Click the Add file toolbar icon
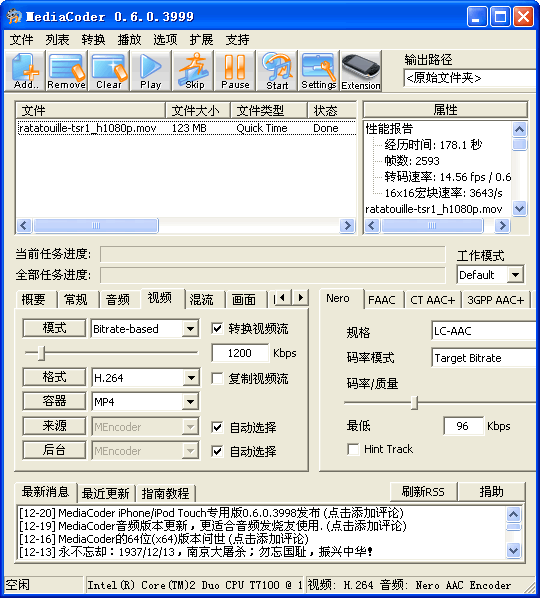Viewport: 540px width, 598px height. pyautogui.click(x=25, y=71)
